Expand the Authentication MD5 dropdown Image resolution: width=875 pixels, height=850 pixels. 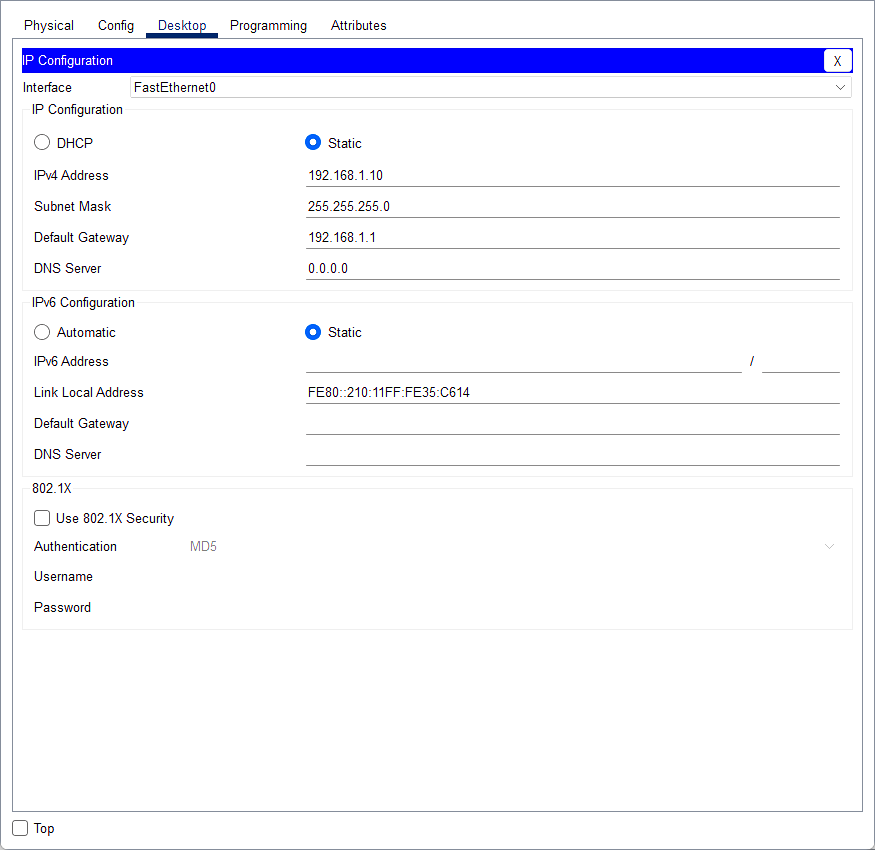(x=510, y=546)
